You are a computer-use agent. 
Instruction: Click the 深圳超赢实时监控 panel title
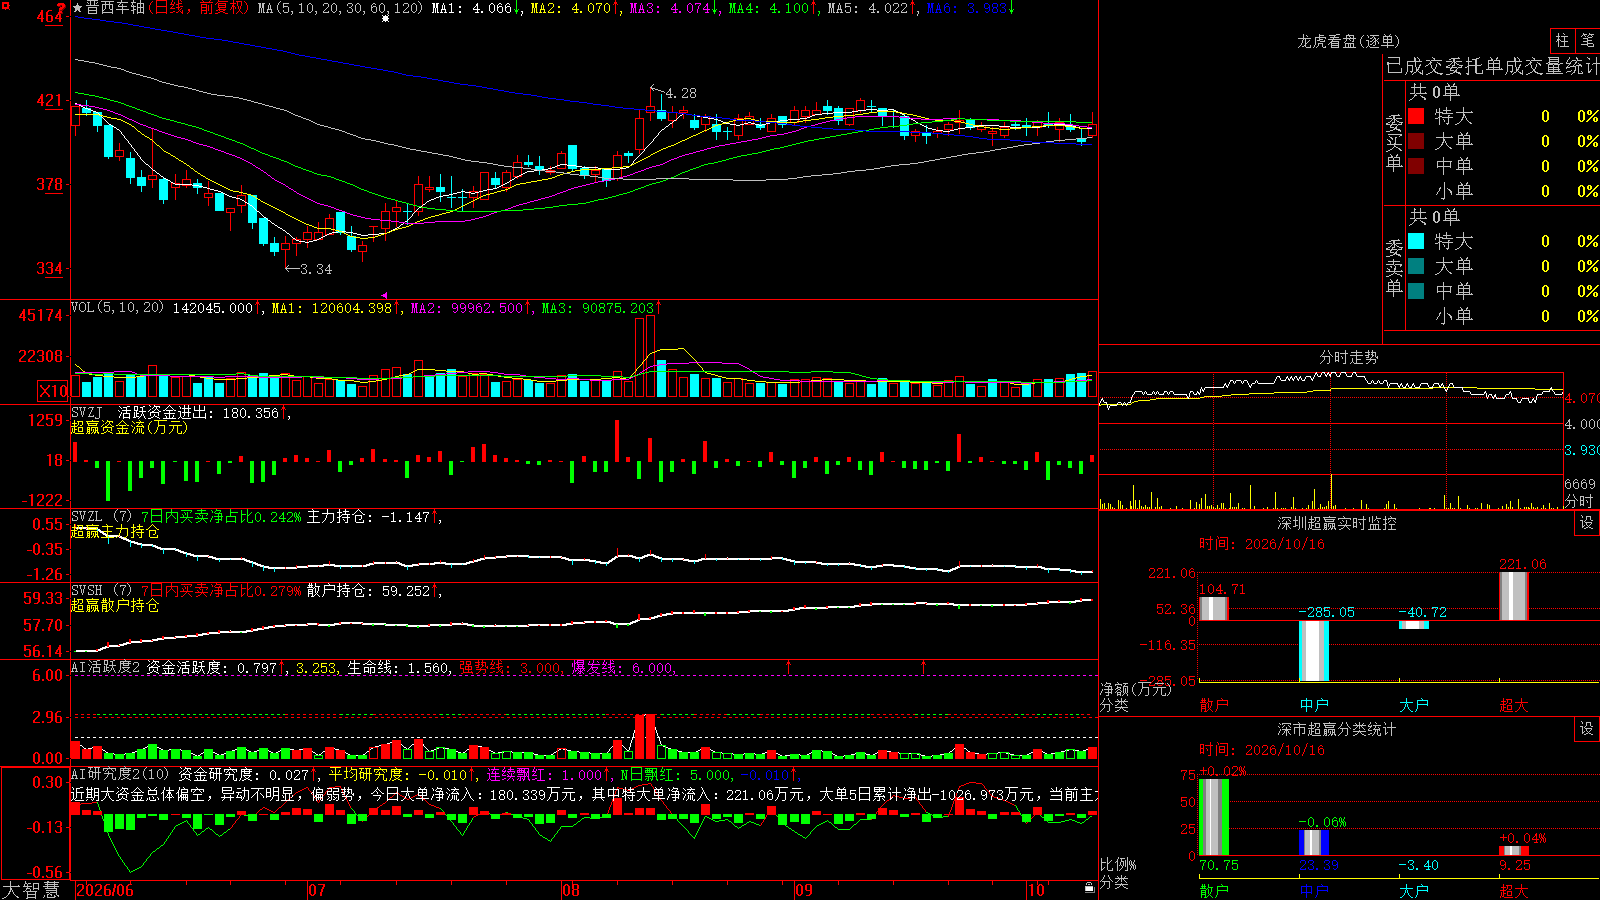pyautogui.click(x=1336, y=523)
